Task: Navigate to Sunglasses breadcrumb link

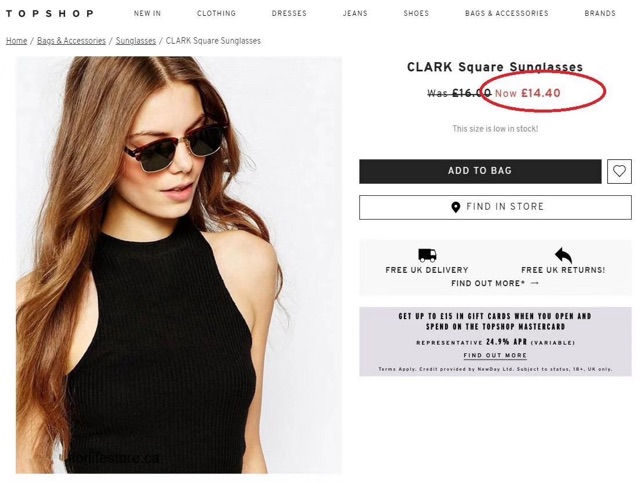Action: point(136,41)
